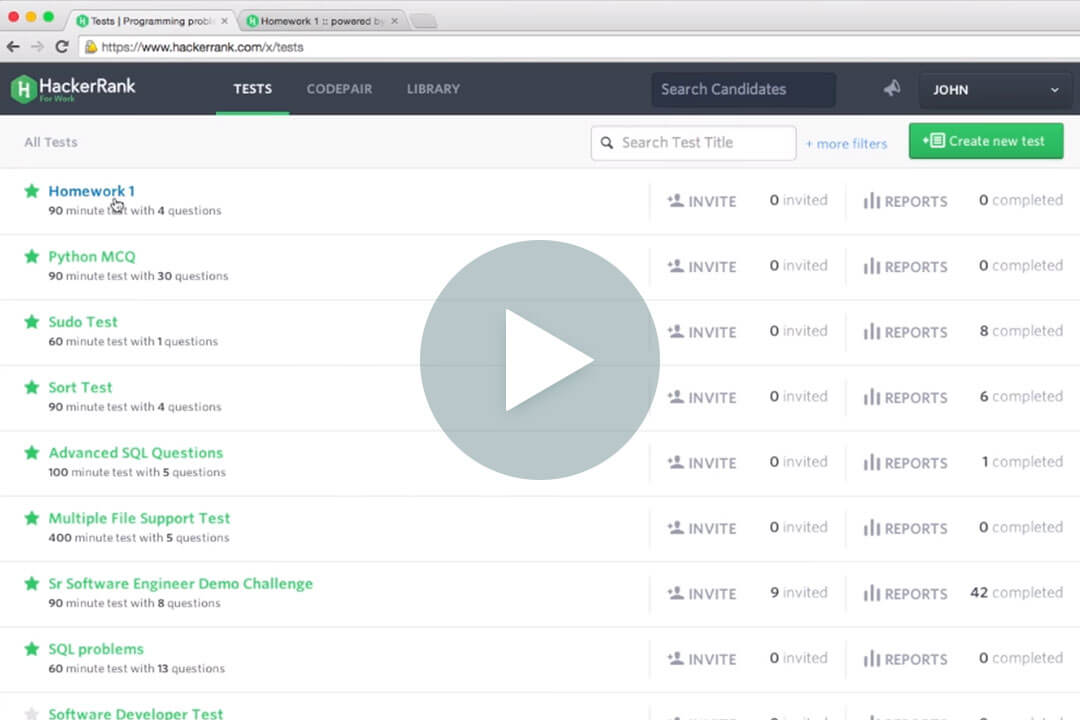
Task: Select the Homework 1 browser tab
Action: pyautogui.click(x=322, y=21)
